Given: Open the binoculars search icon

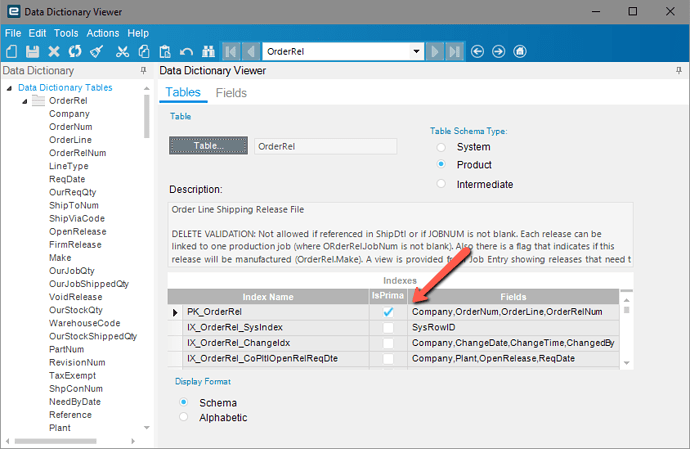Looking at the screenshot, I should coord(208,52).
